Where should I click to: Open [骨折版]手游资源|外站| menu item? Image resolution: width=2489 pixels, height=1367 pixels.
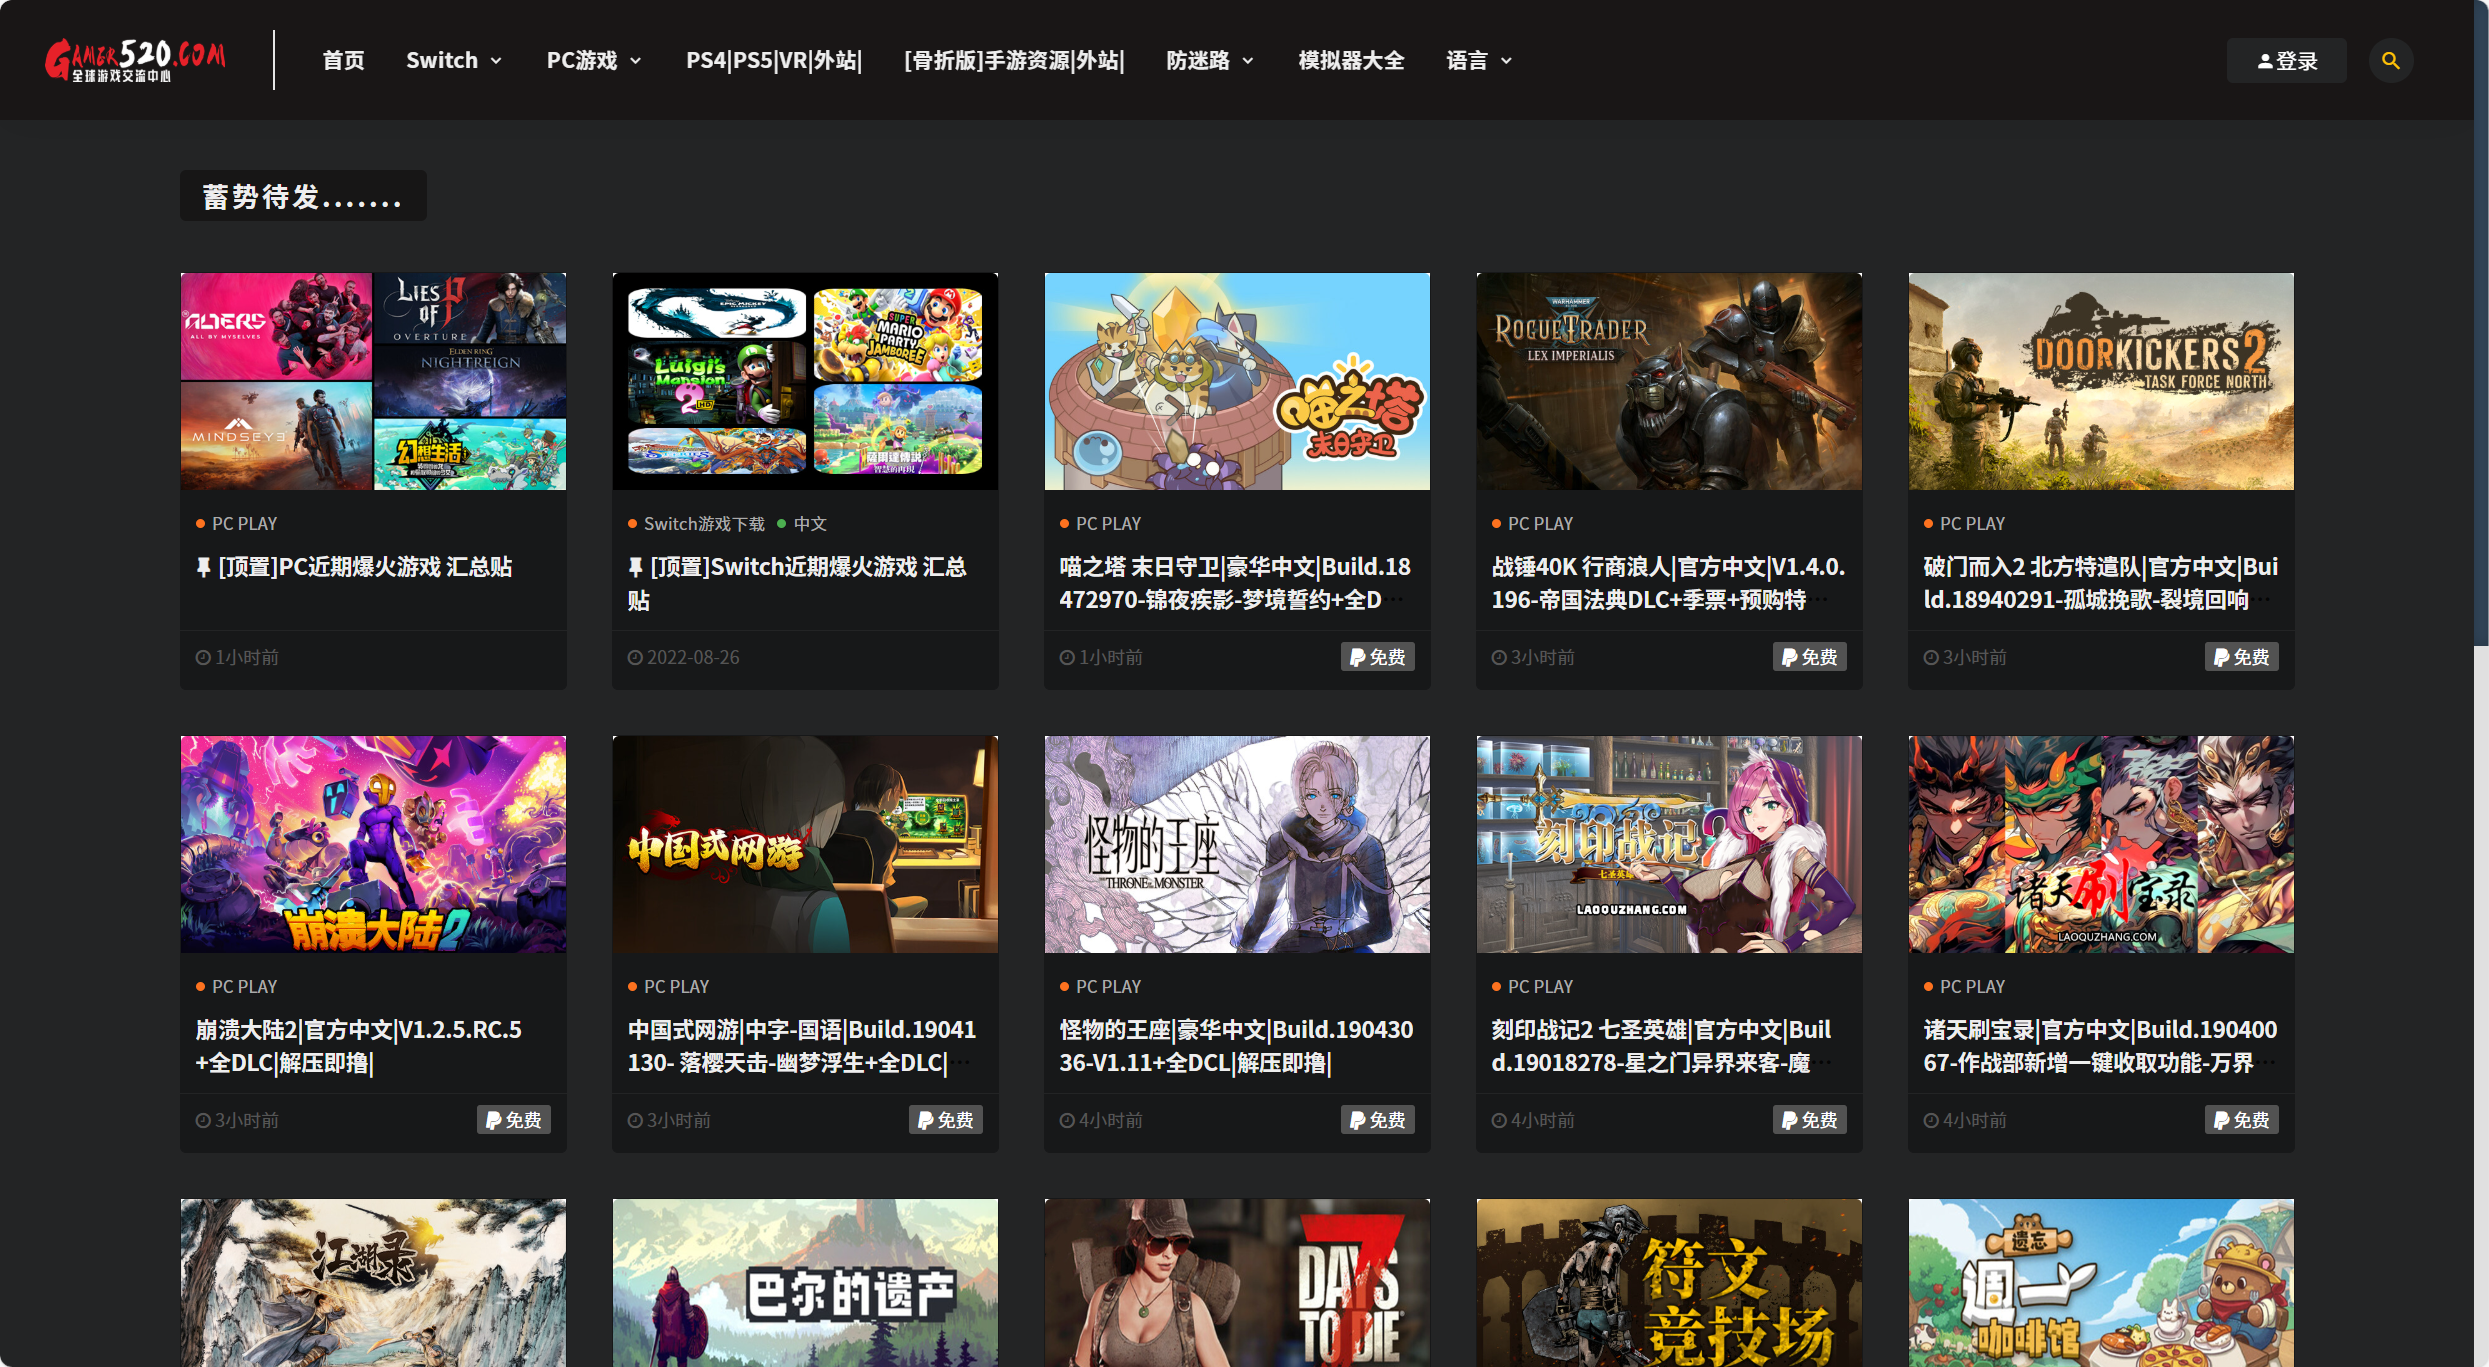[x=1014, y=60]
